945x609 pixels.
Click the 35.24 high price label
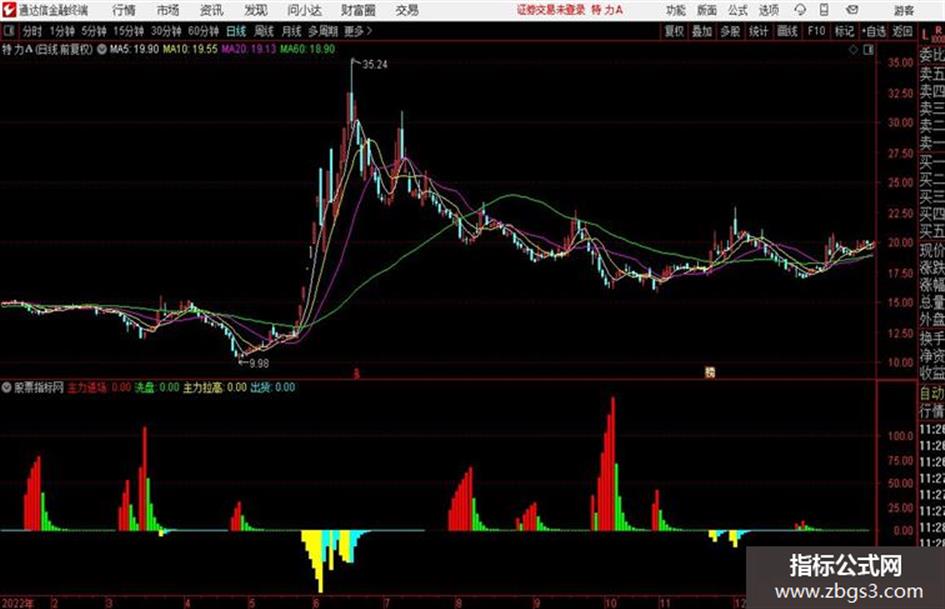coord(375,65)
